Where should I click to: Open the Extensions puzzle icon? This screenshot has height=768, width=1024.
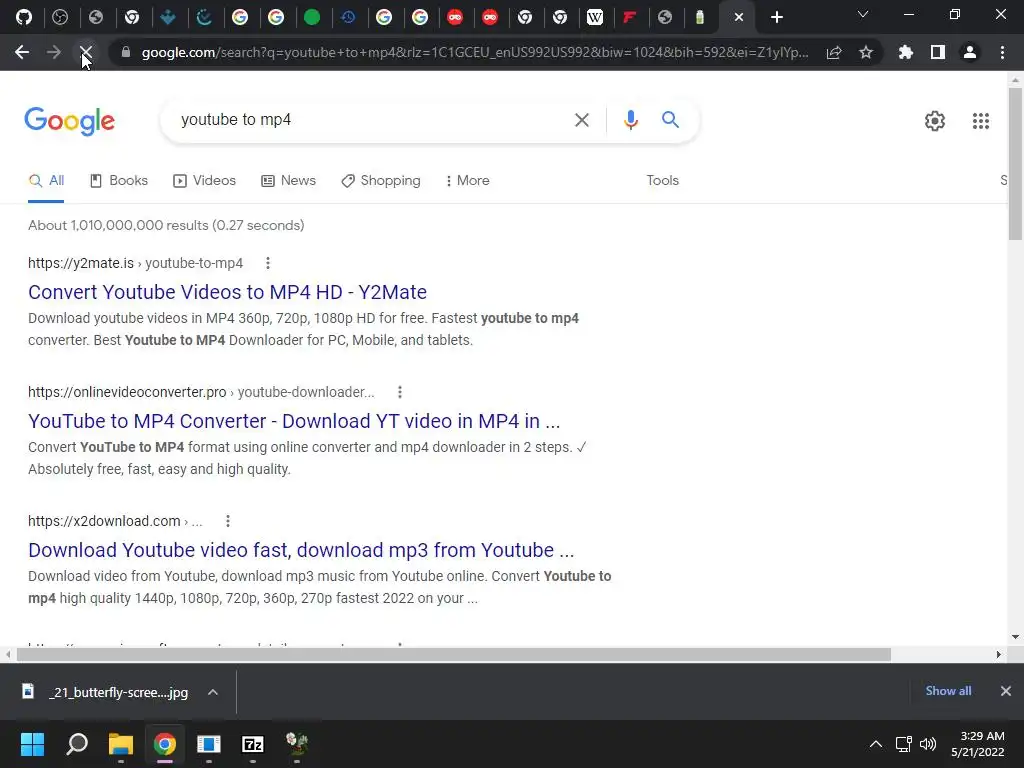pyautogui.click(x=906, y=52)
